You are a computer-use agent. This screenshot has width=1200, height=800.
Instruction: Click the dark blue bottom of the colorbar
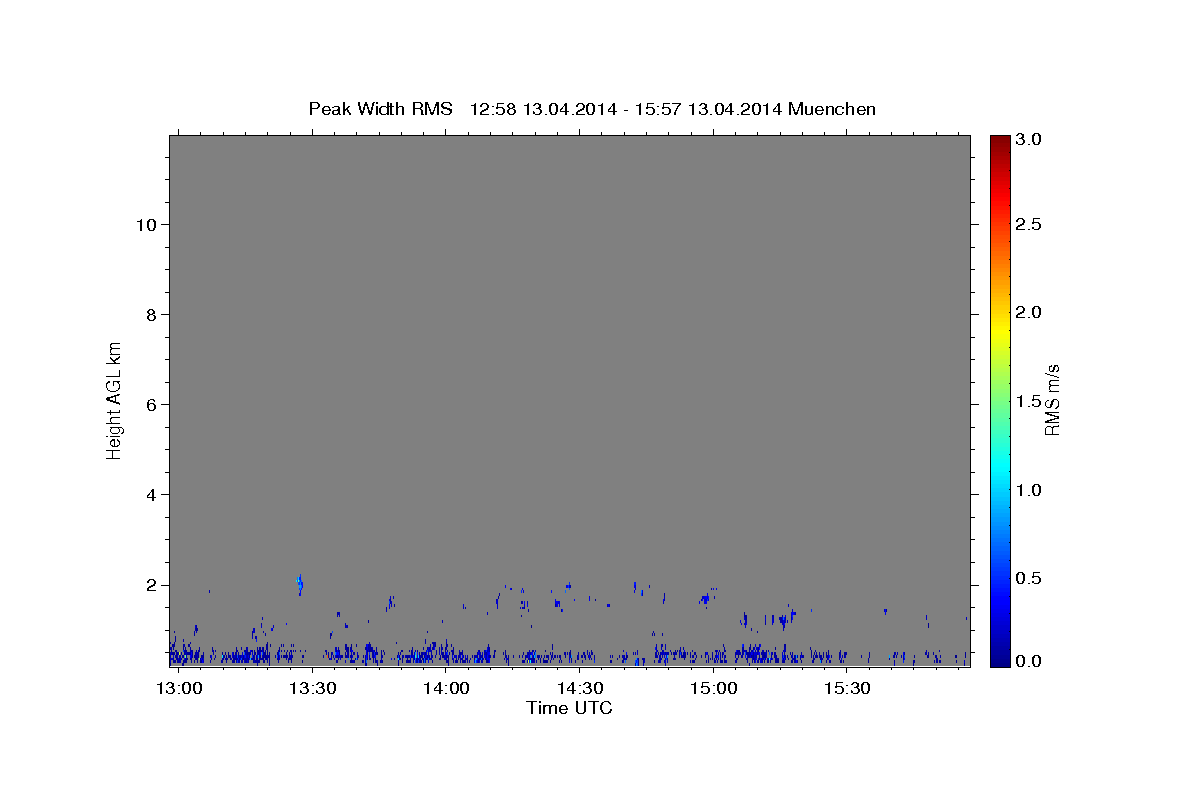coord(999,658)
